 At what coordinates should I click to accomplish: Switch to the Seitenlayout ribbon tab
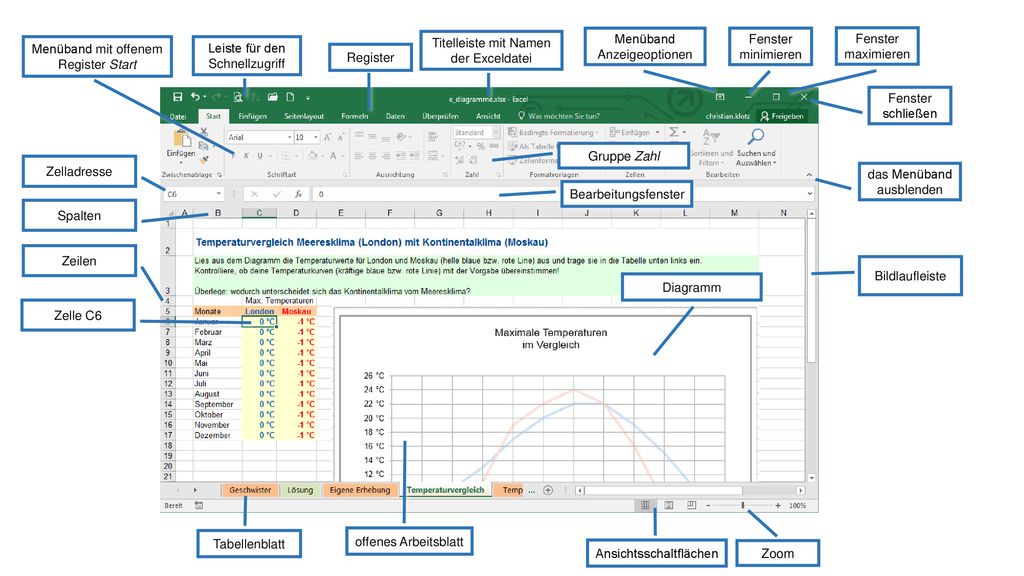coord(304,116)
